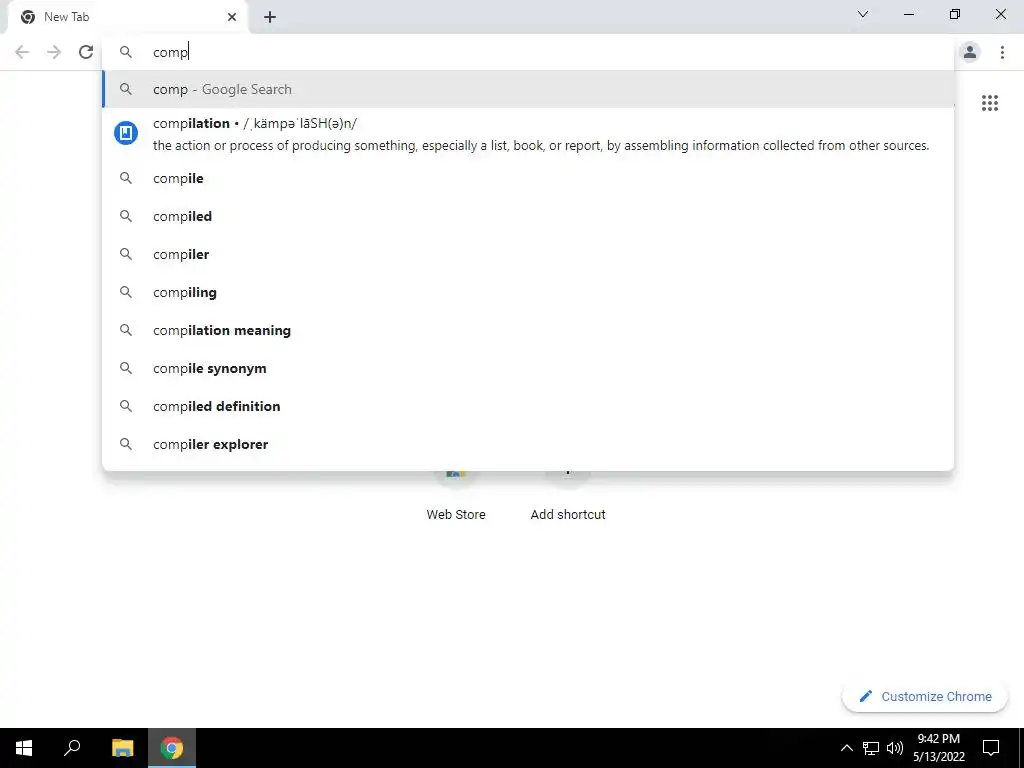Open the Google apps grid
The image size is (1024, 768).
(x=989, y=103)
